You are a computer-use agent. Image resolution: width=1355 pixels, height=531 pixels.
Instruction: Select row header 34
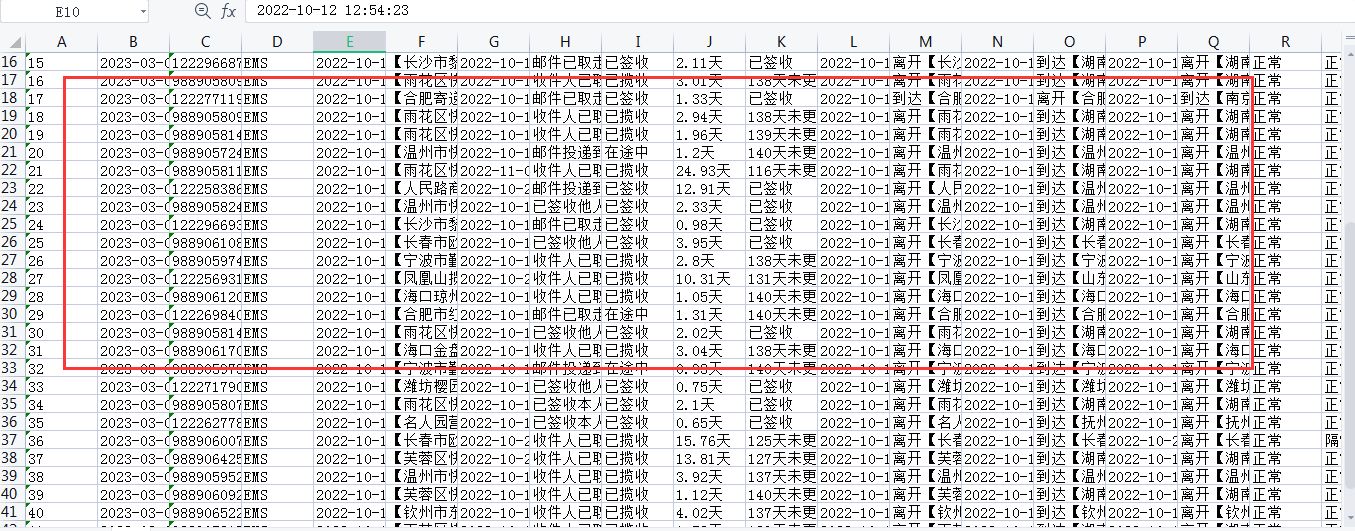12,386
